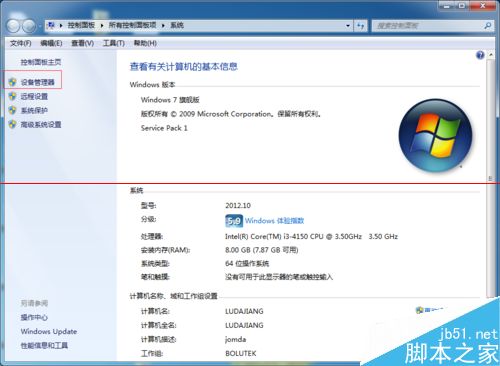
Task: Open the 工具(T) menu
Action: tap(114, 43)
